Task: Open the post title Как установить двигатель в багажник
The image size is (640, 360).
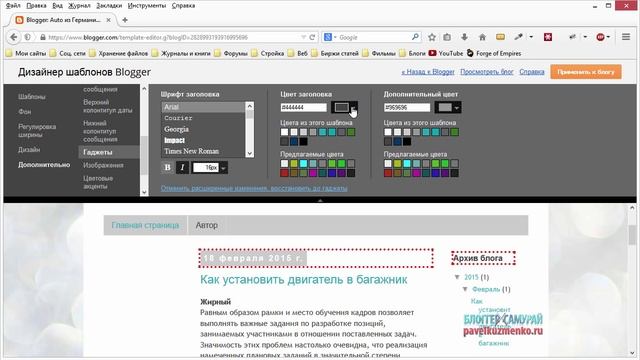Action: 303,280
